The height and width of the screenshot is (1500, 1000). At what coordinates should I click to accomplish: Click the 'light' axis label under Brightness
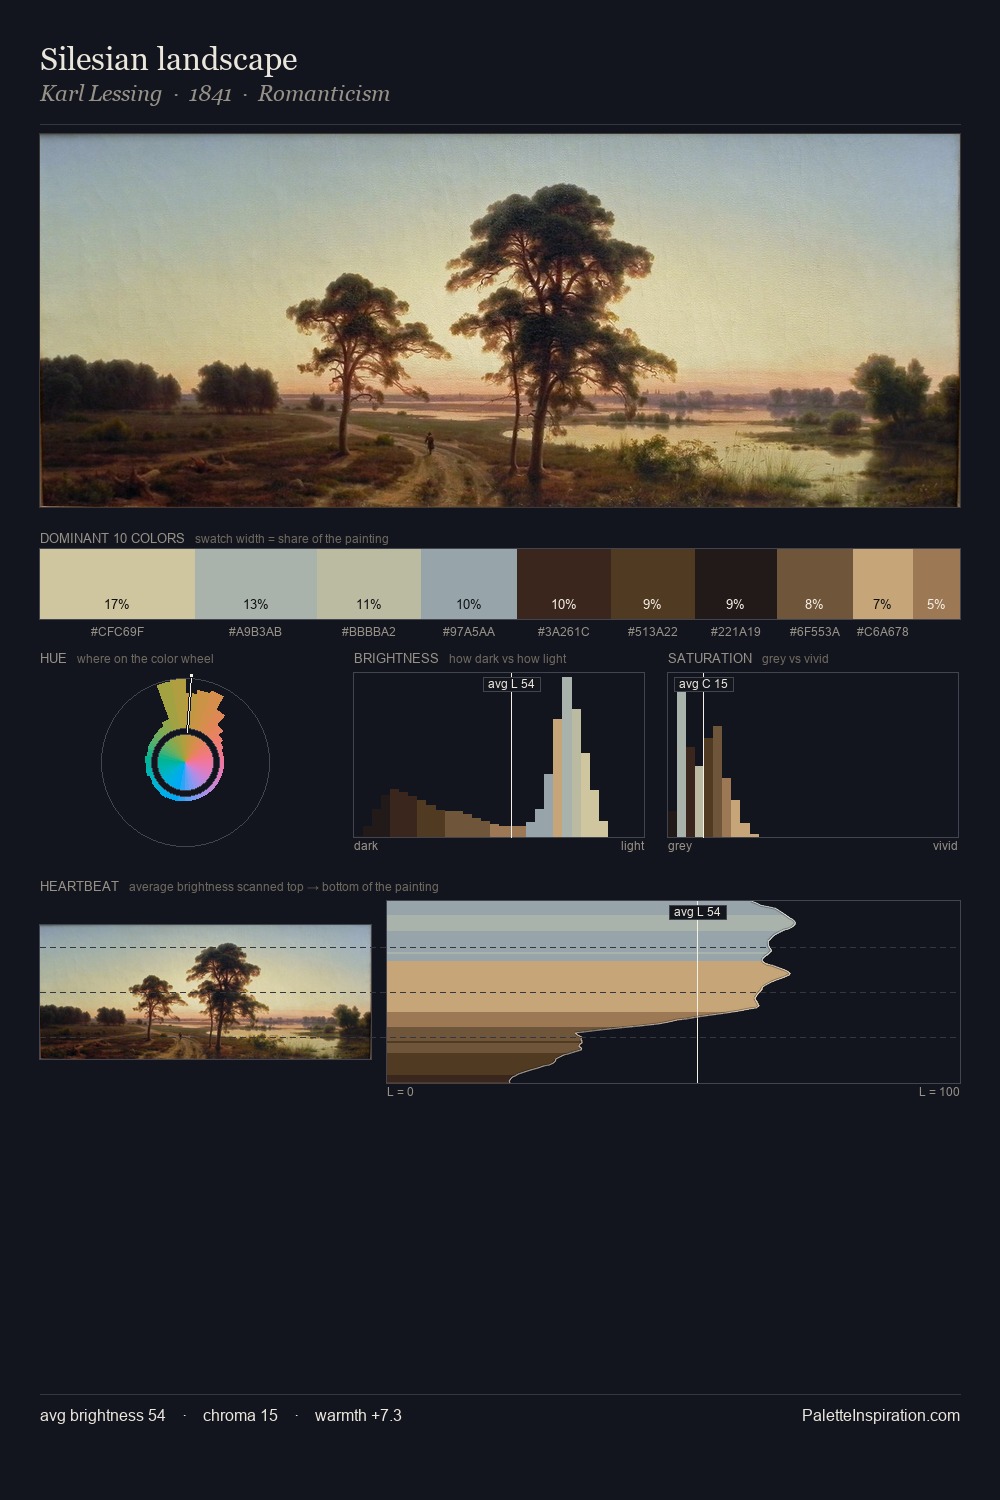click(633, 846)
